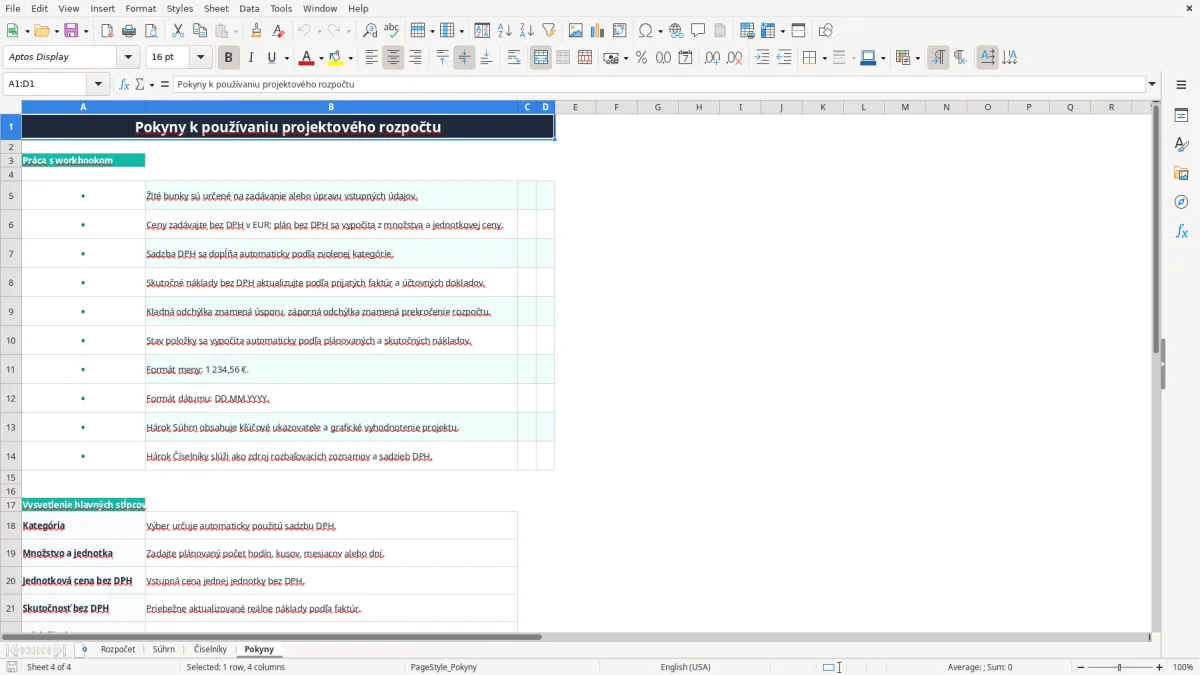The width and height of the screenshot is (1200, 675).
Task: Click Sort Ascending icon
Action: click(505, 31)
